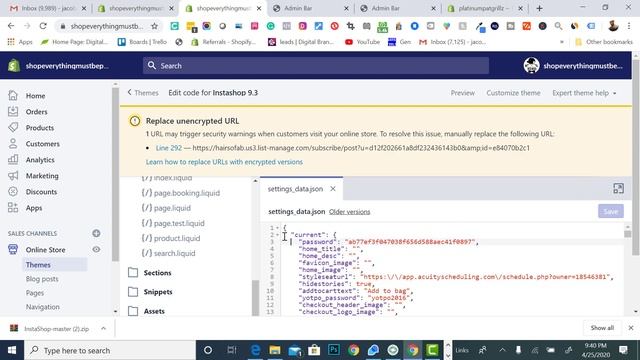640x360 pixels.
Task: Open Marketing in sidebar
Action: point(42,176)
